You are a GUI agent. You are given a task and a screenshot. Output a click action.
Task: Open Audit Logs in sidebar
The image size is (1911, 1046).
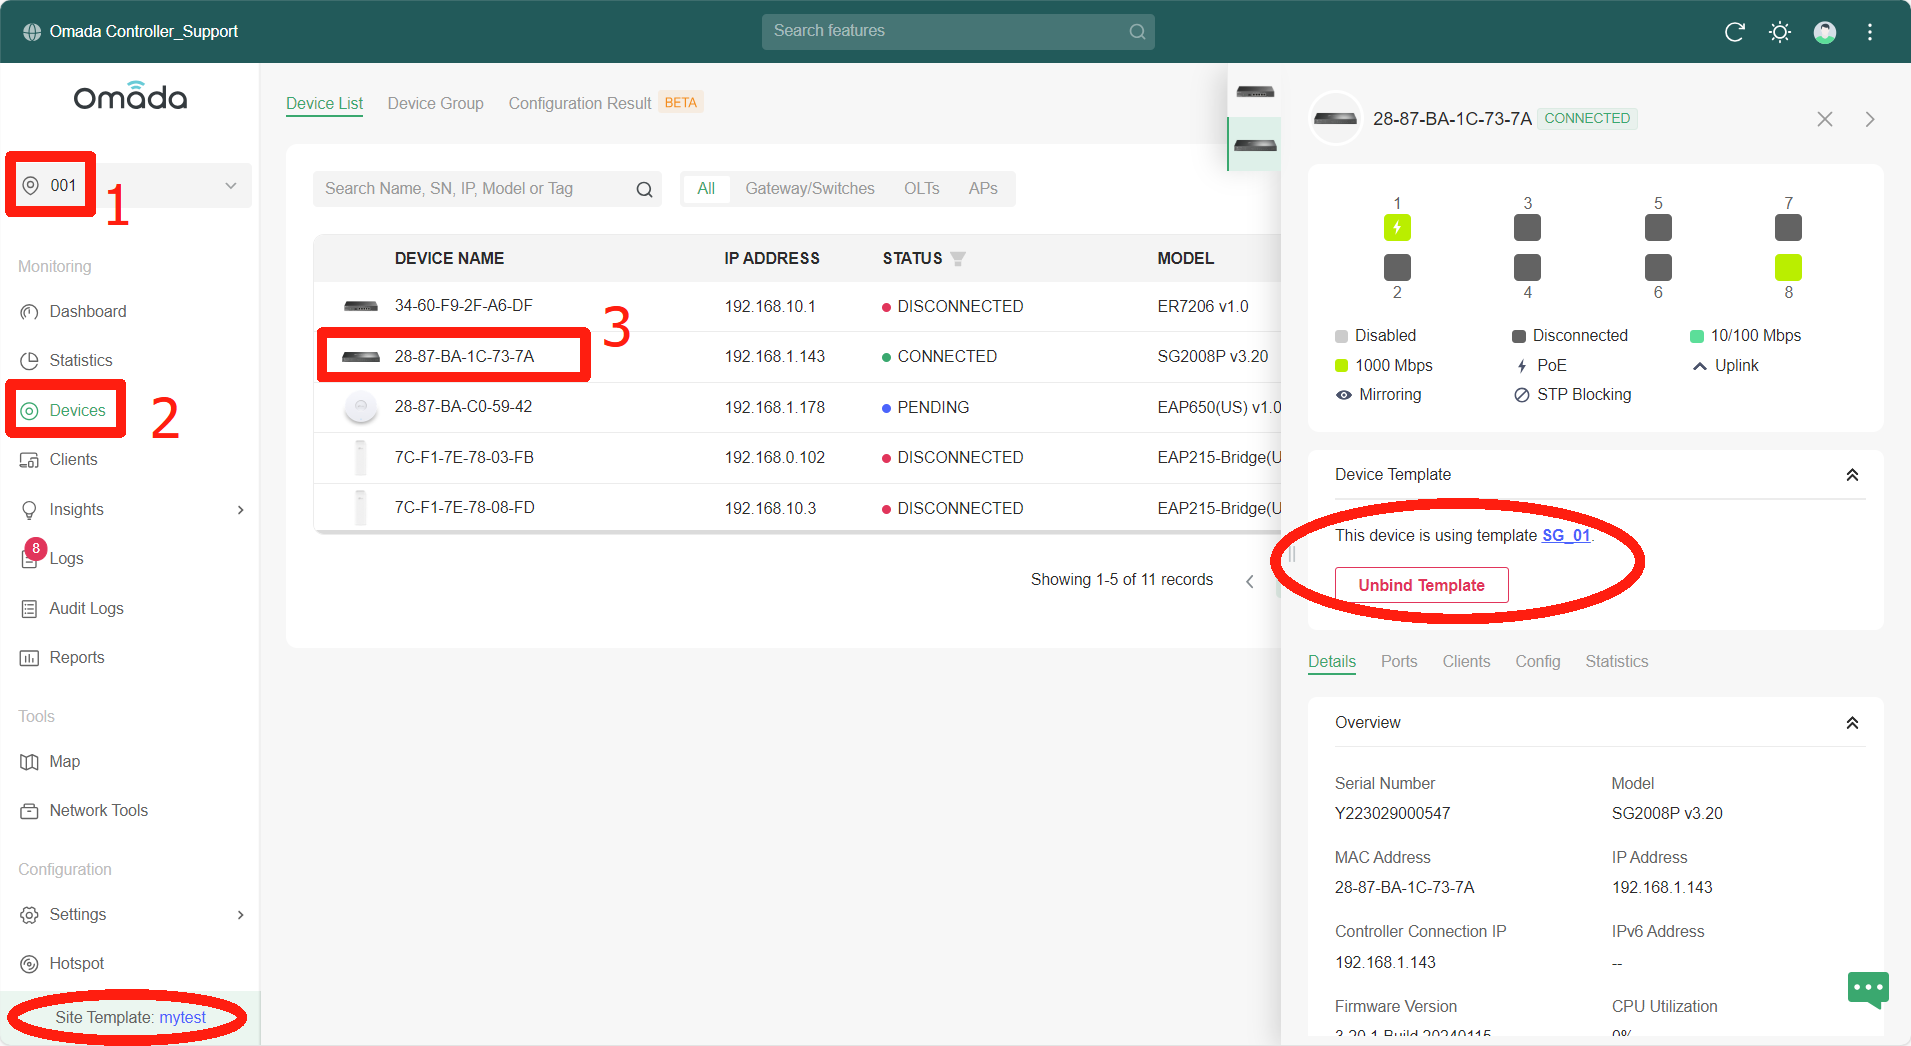coord(86,609)
